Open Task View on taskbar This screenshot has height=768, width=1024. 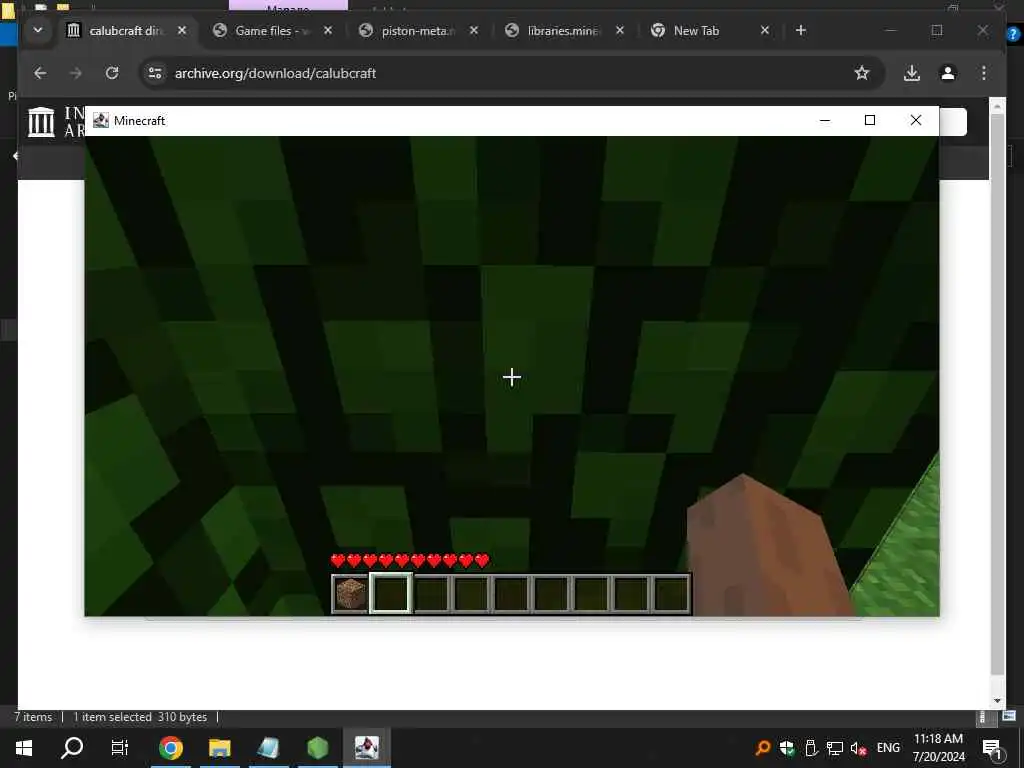click(120, 748)
